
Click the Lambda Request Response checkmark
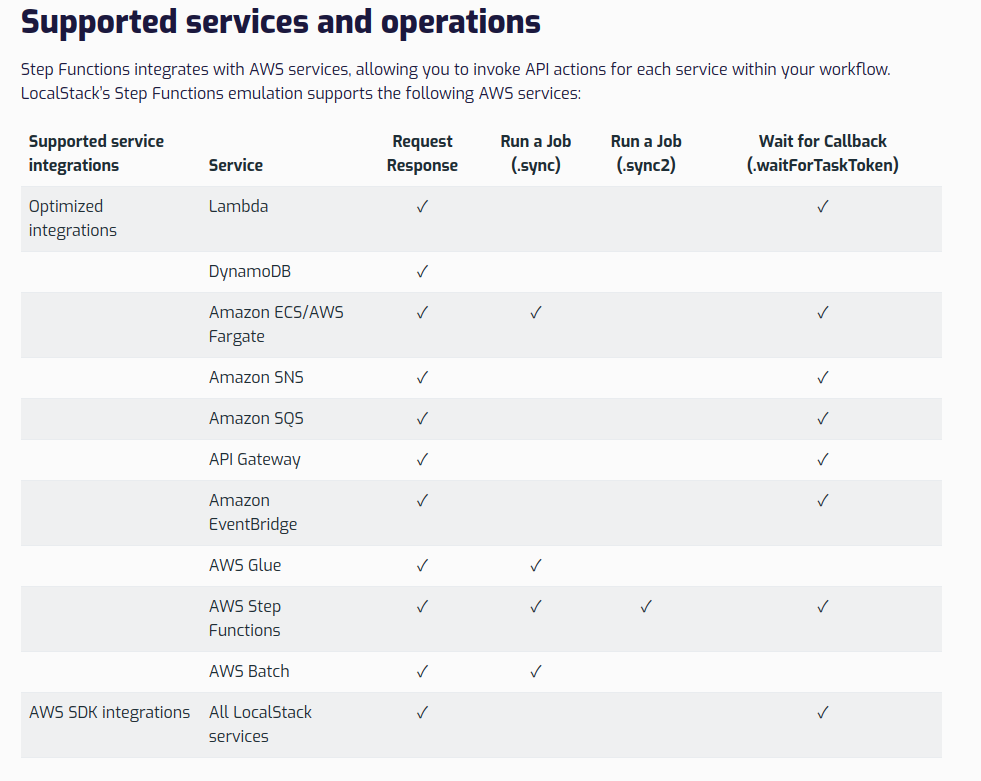(422, 207)
